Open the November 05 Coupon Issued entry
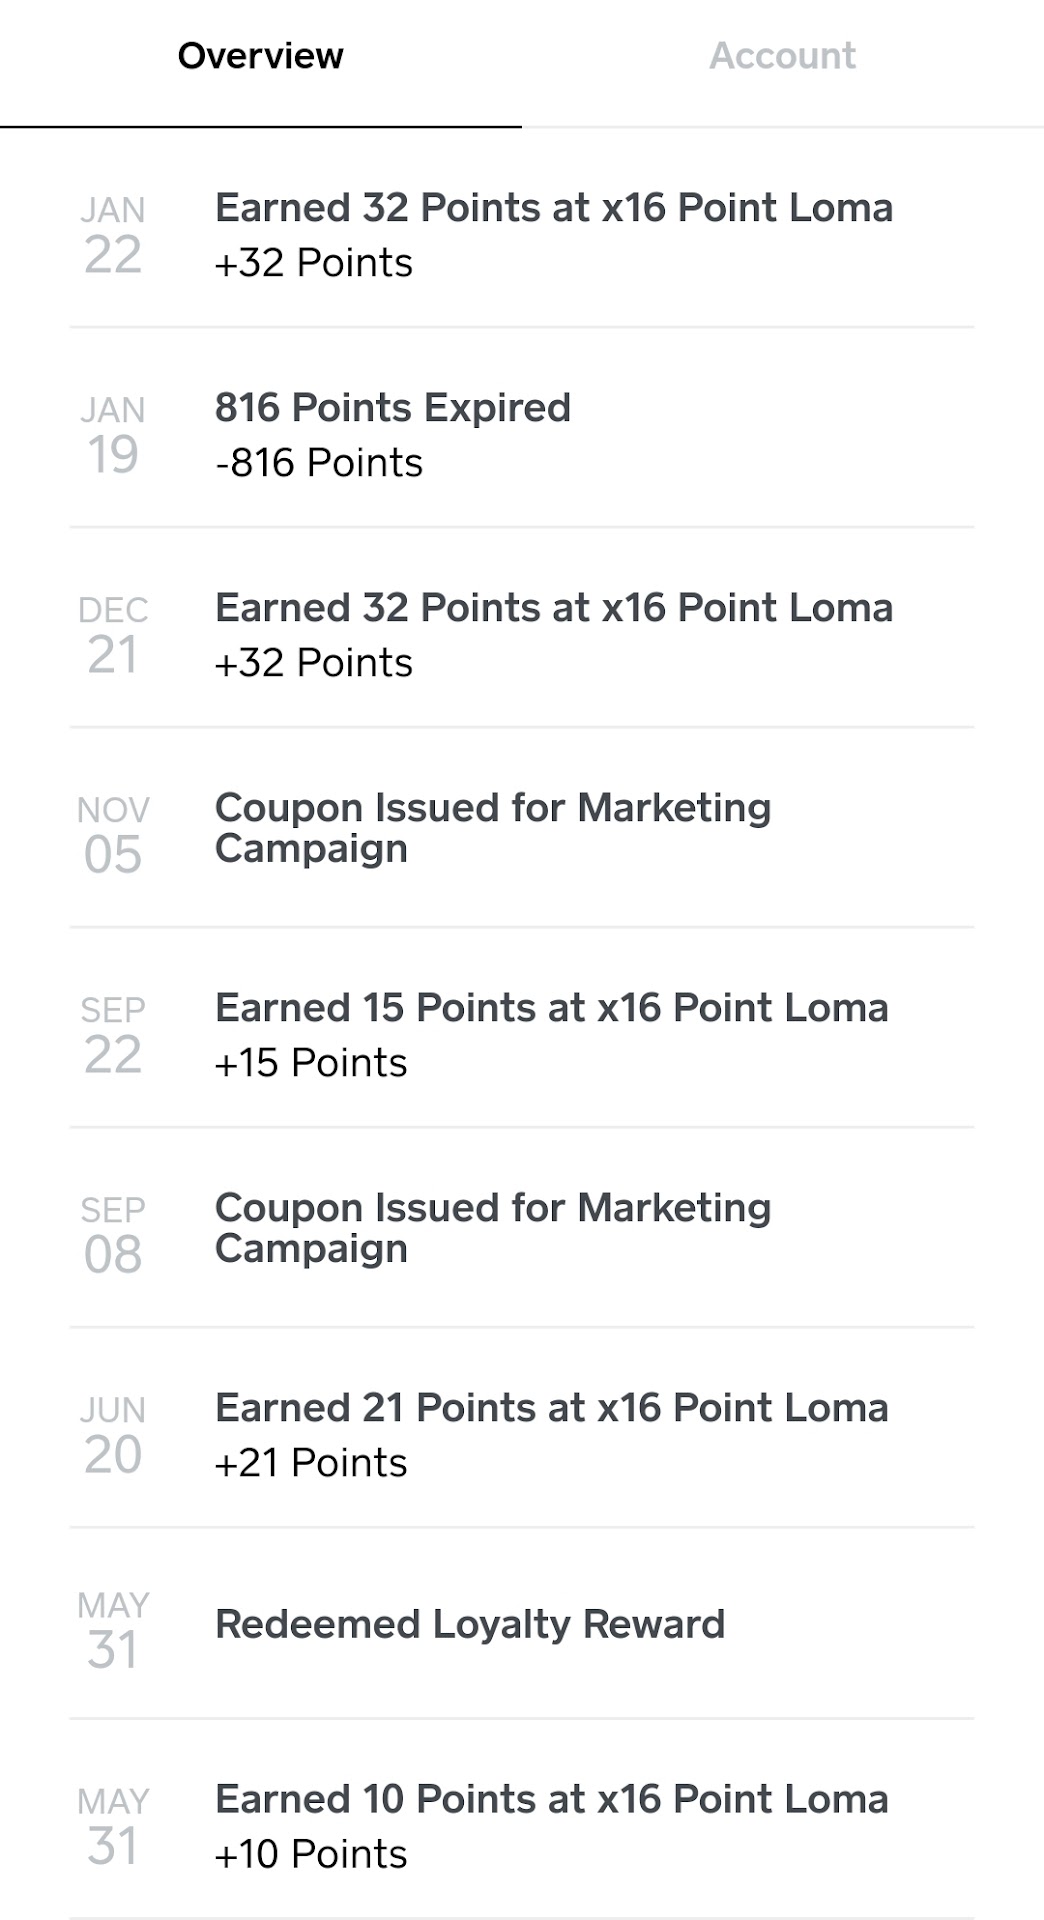The image size is (1044, 1920). [x=492, y=828]
